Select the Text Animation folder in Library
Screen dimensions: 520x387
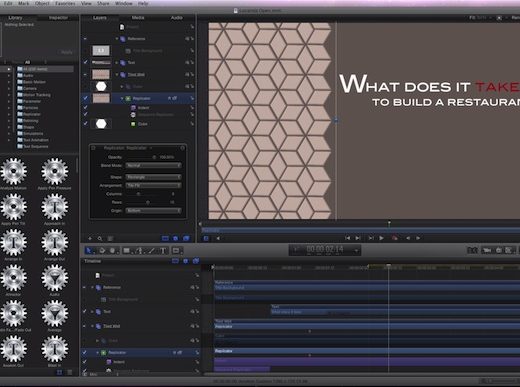(x=36, y=140)
